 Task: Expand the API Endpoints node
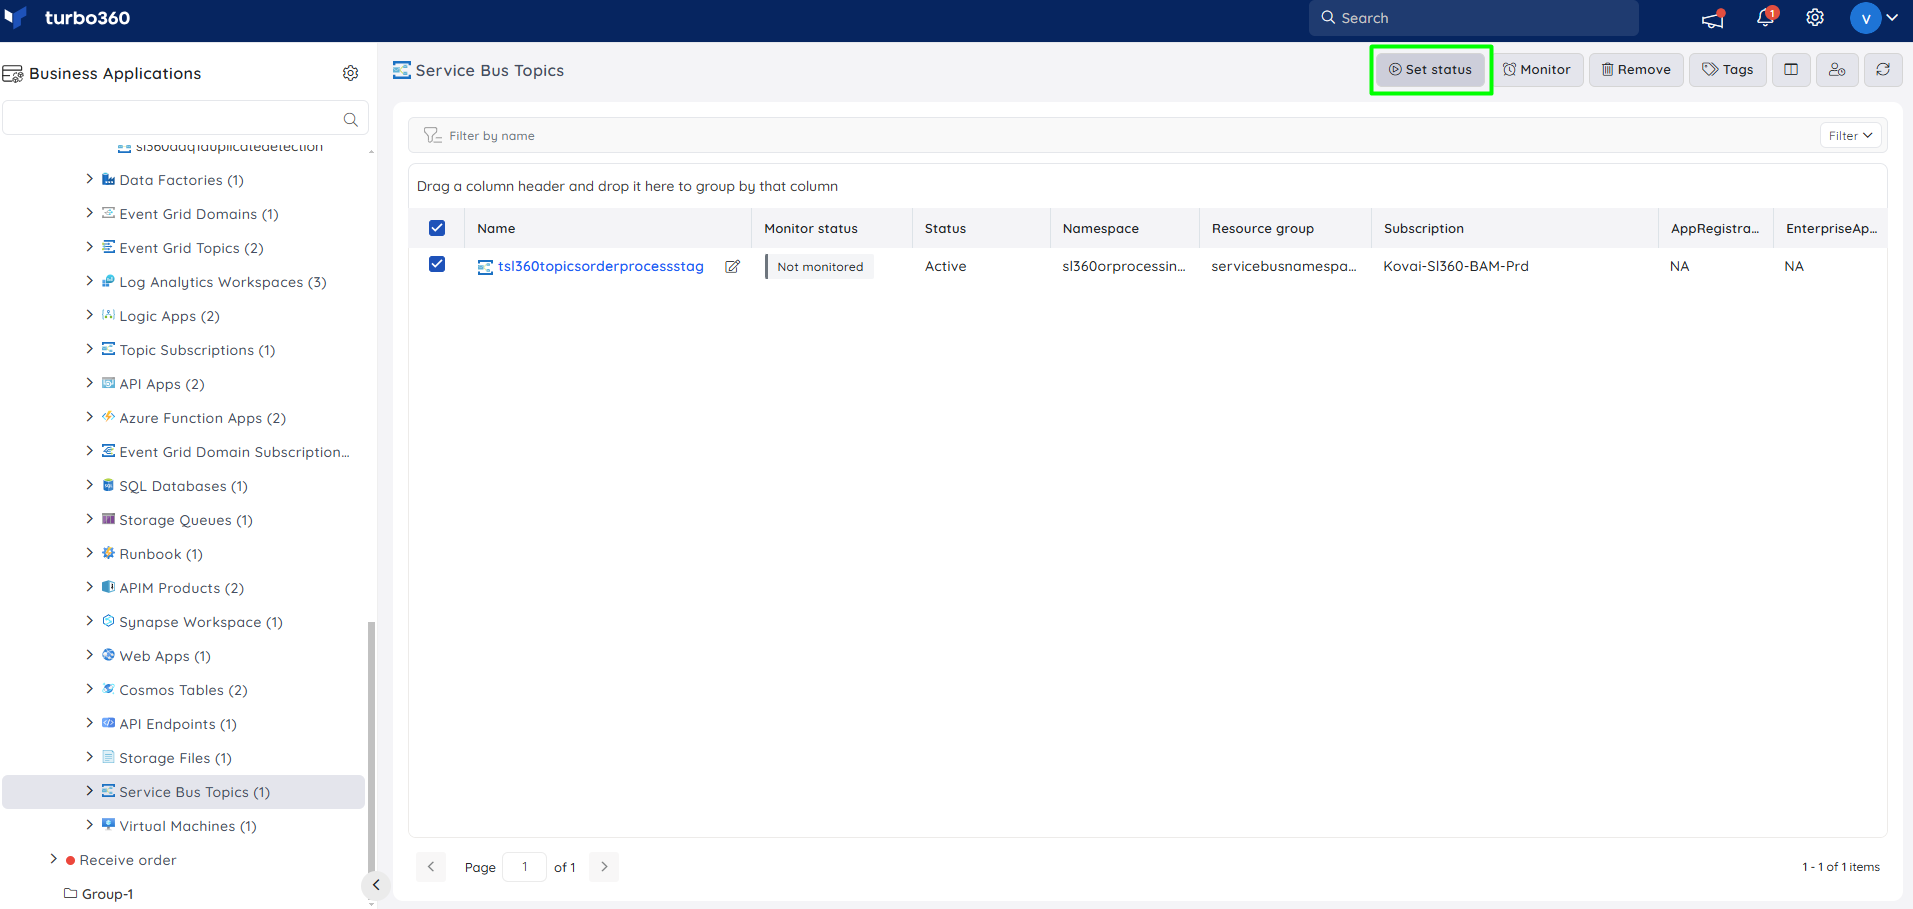(90, 723)
